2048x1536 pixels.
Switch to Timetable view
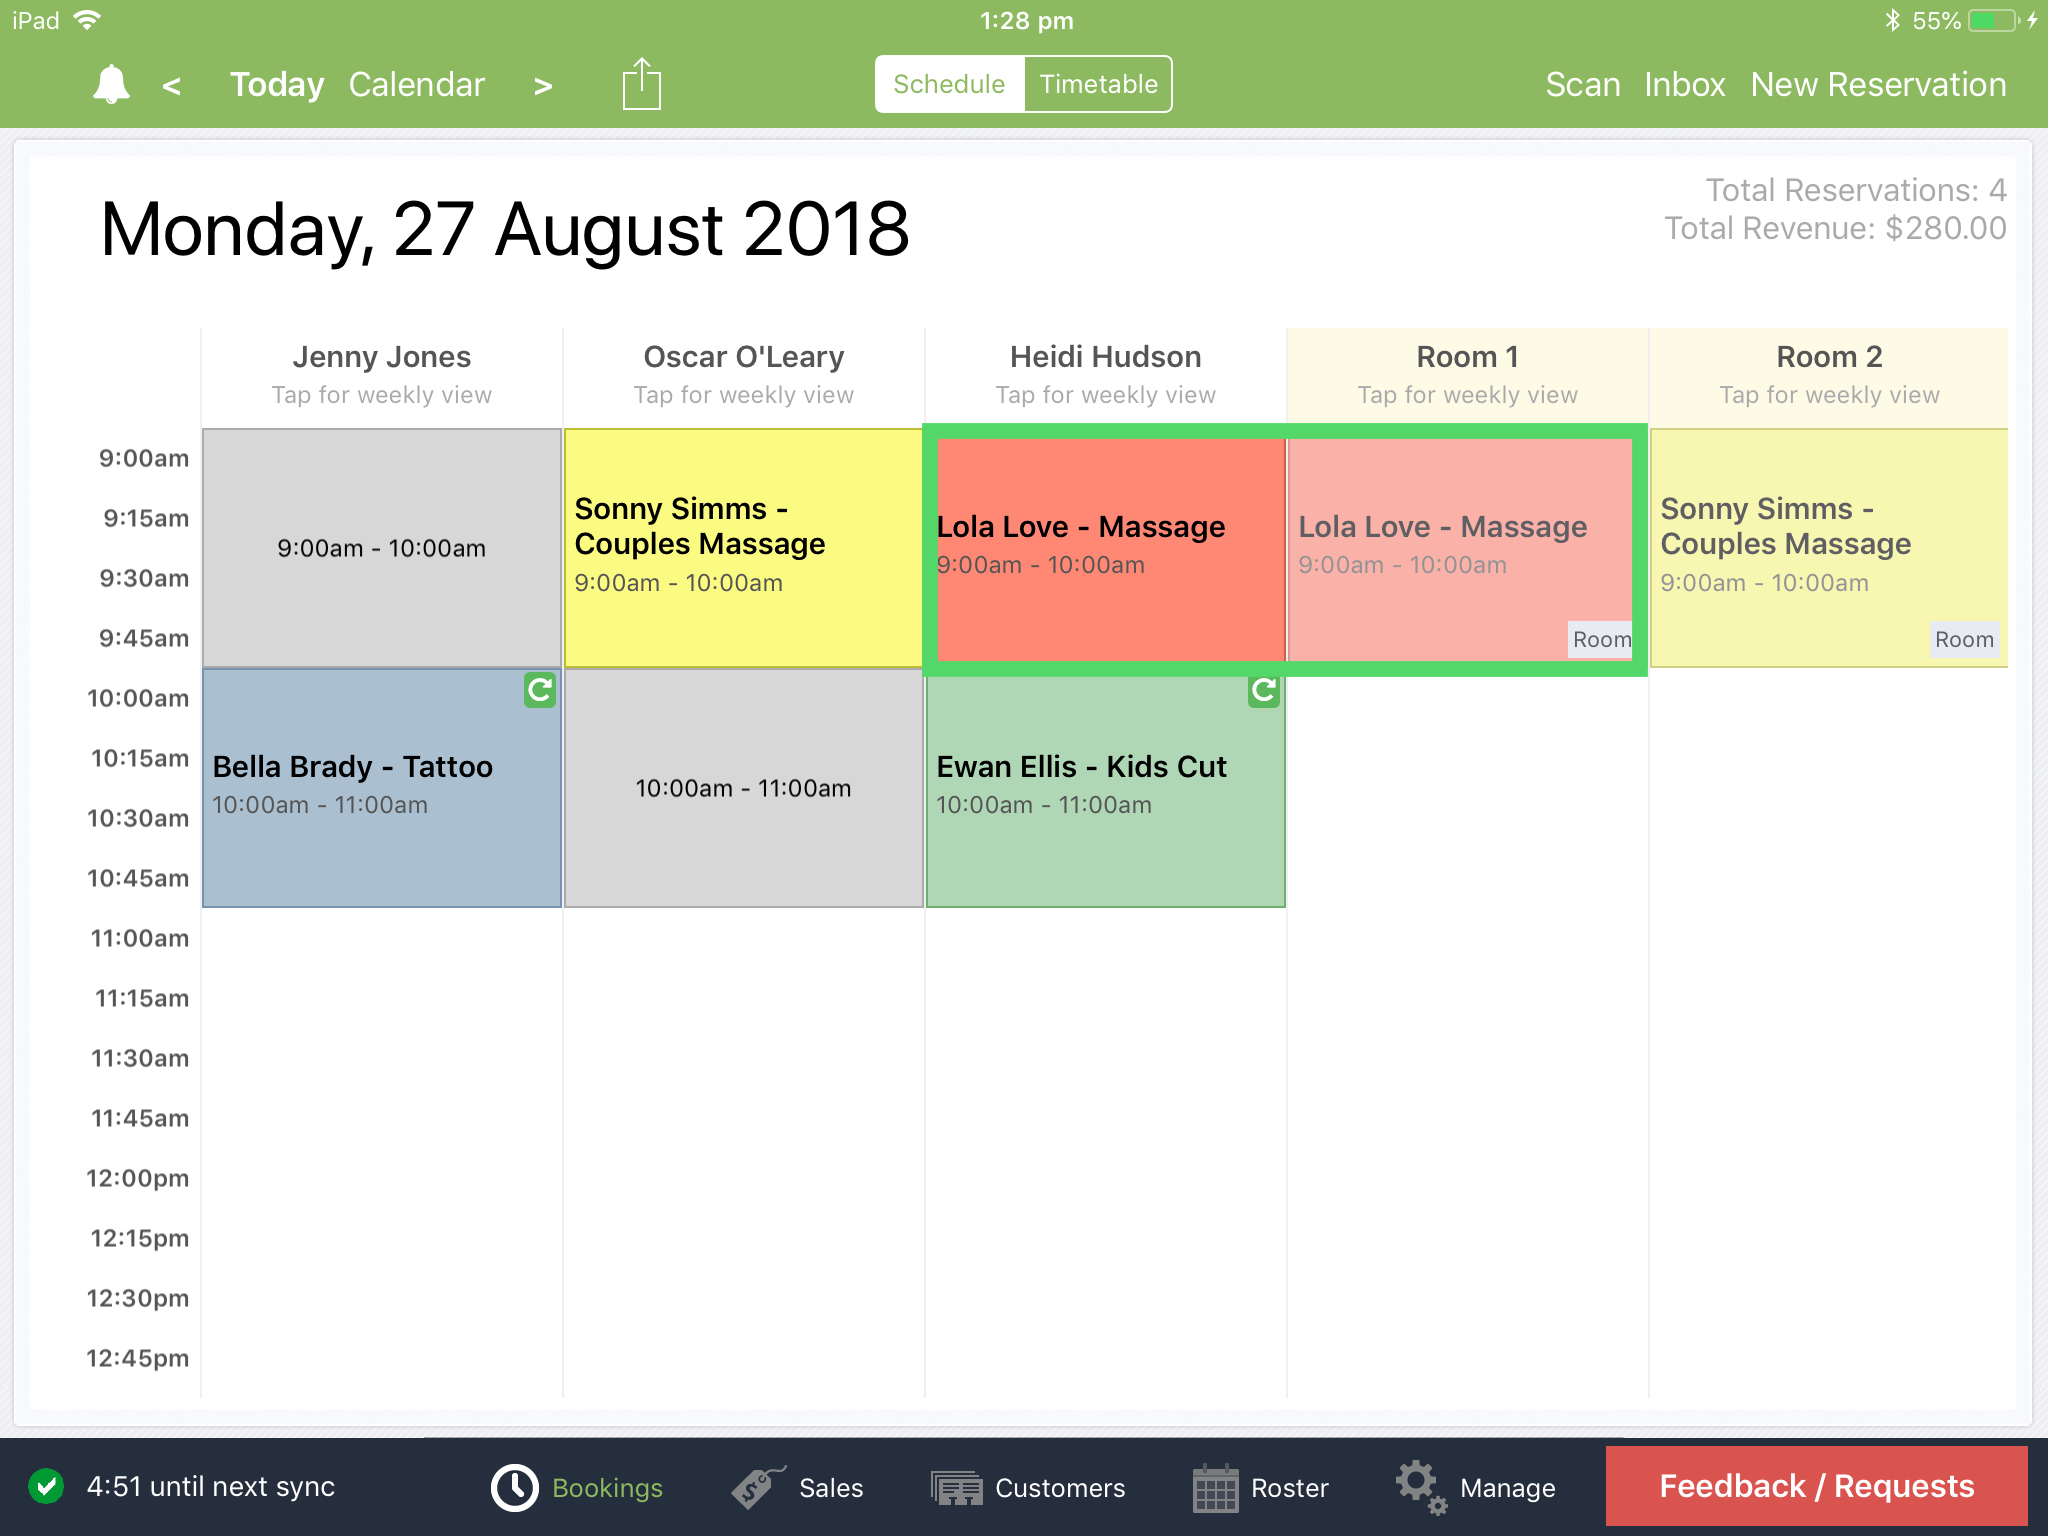(1097, 84)
